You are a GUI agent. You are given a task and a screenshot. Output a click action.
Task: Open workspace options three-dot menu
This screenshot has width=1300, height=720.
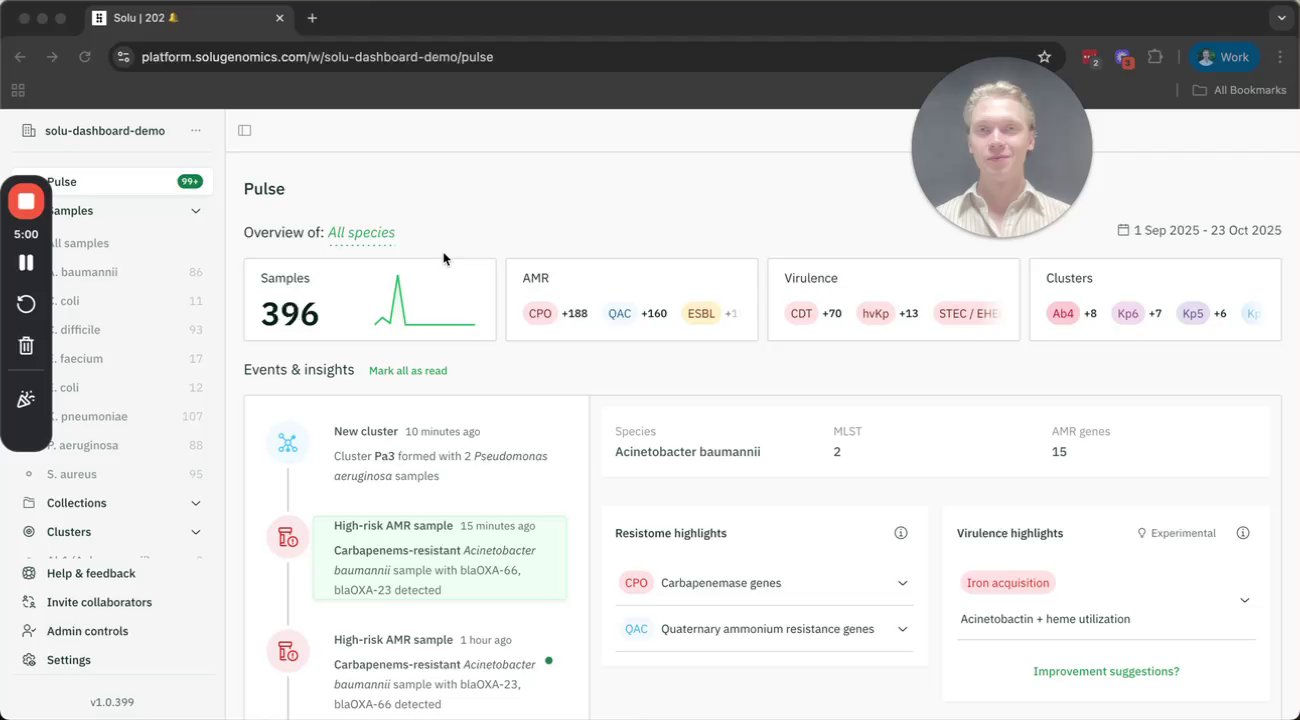coord(196,131)
